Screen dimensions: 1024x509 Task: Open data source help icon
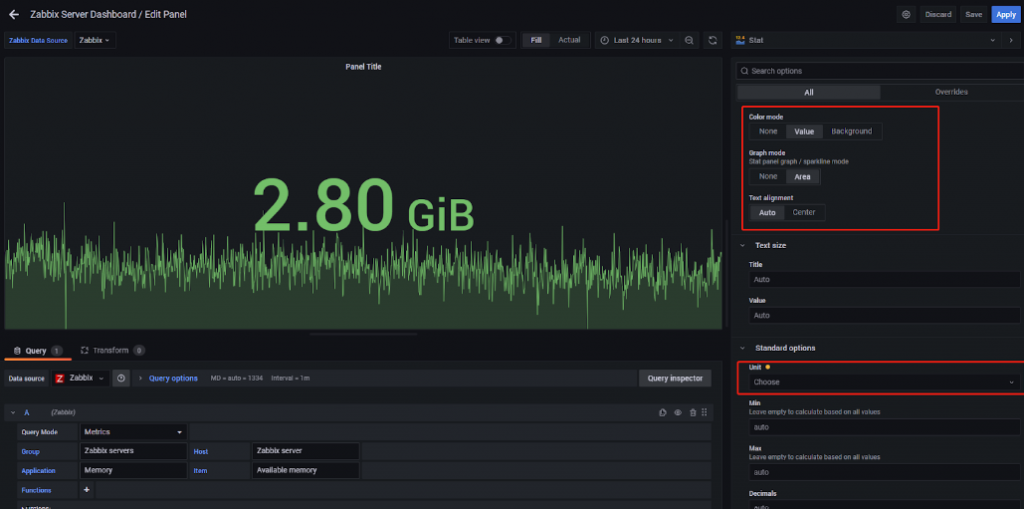click(x=121, y=378)
